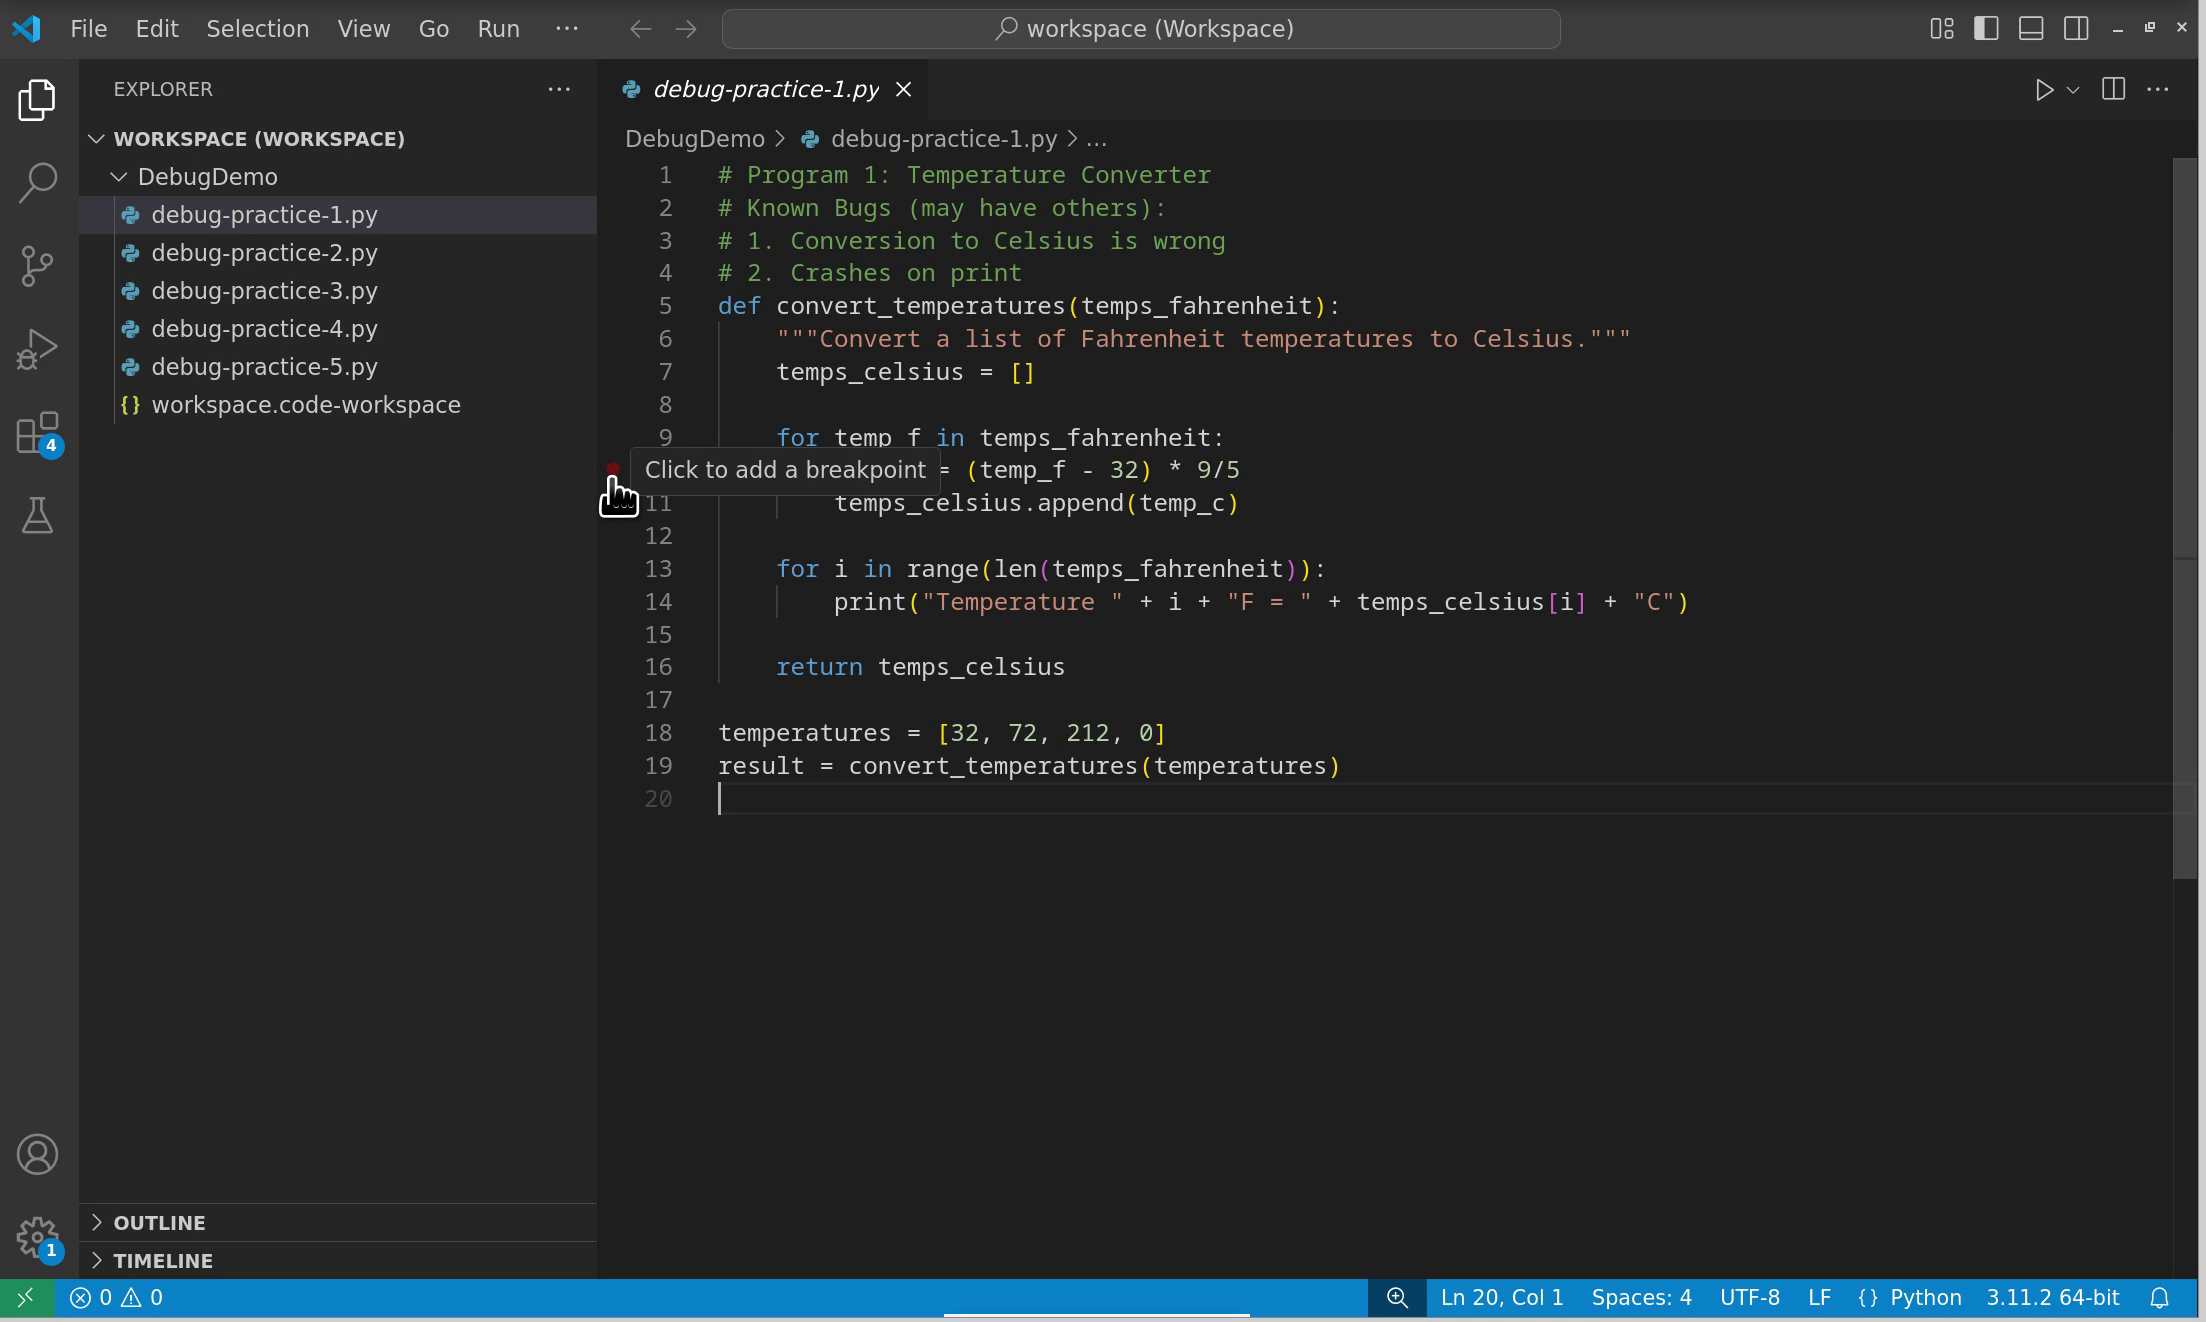Toggle the primary side bar visibility
Viewport: 2206px width, 1322px height.
click(1986, 29)
